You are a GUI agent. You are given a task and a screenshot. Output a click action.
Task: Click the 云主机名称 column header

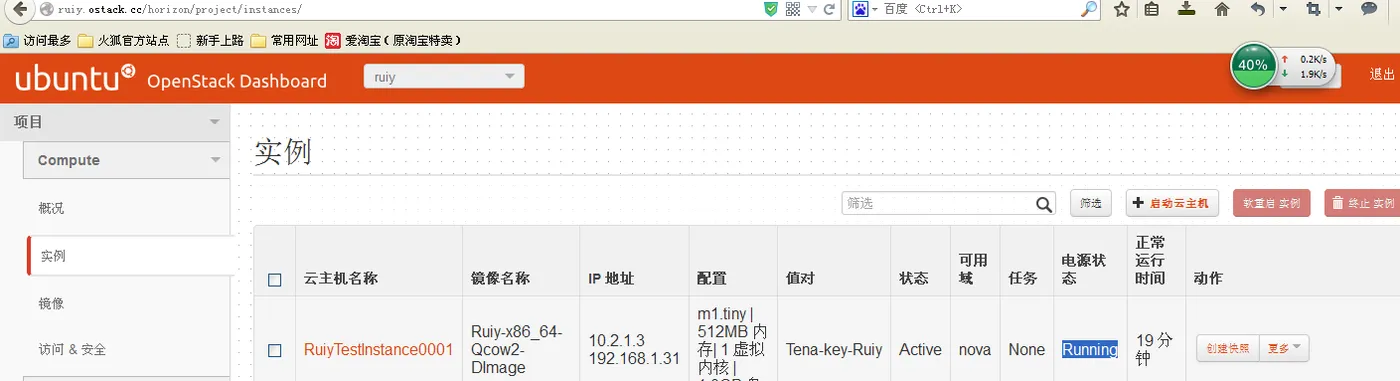pyautogui.click(x=341, y=278)
